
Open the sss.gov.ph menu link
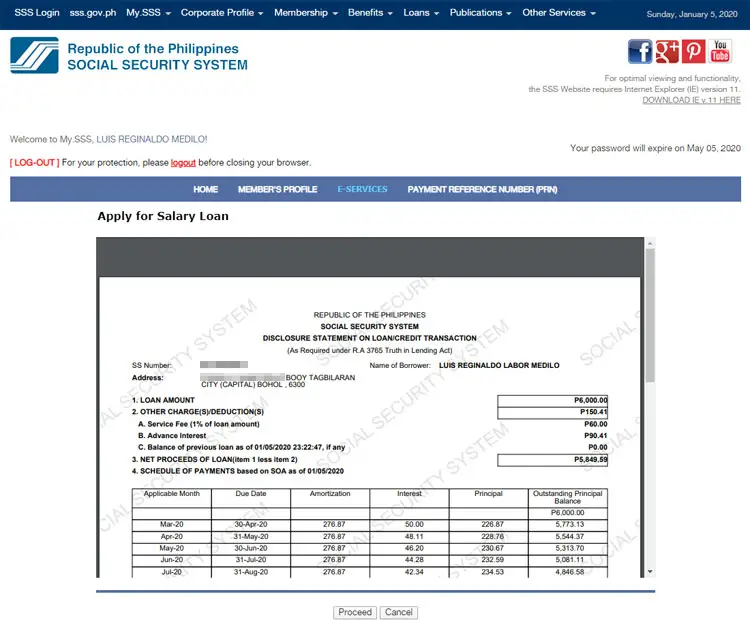click(x=93, y=13)
